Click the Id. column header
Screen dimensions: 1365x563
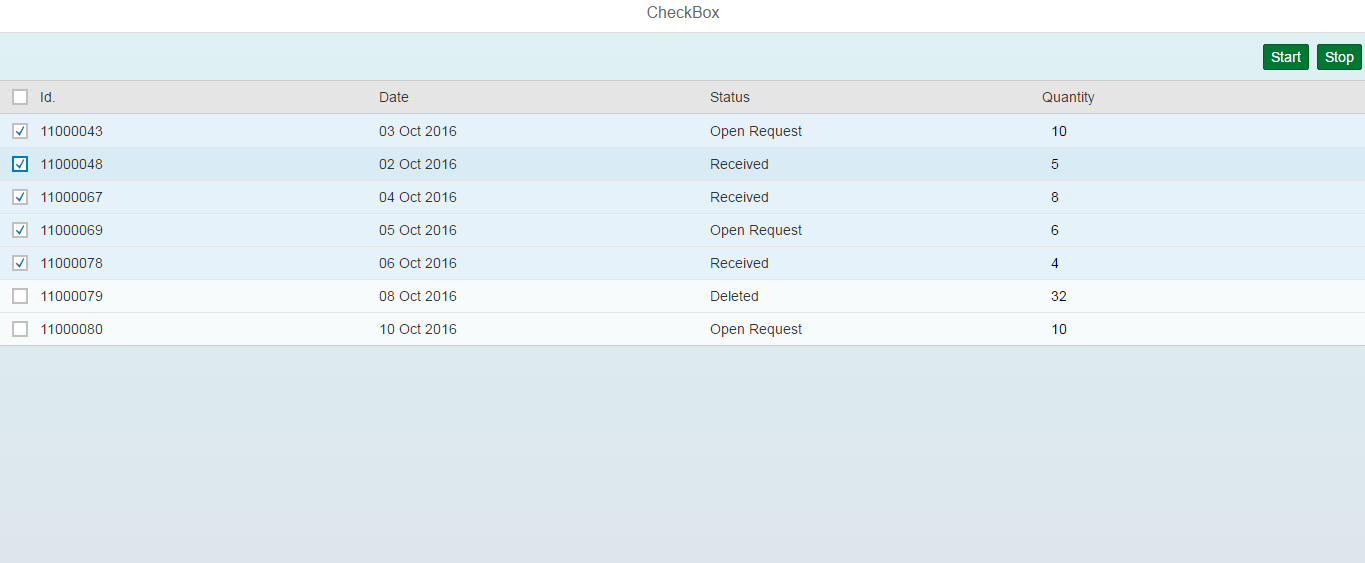tap(48, 97)
